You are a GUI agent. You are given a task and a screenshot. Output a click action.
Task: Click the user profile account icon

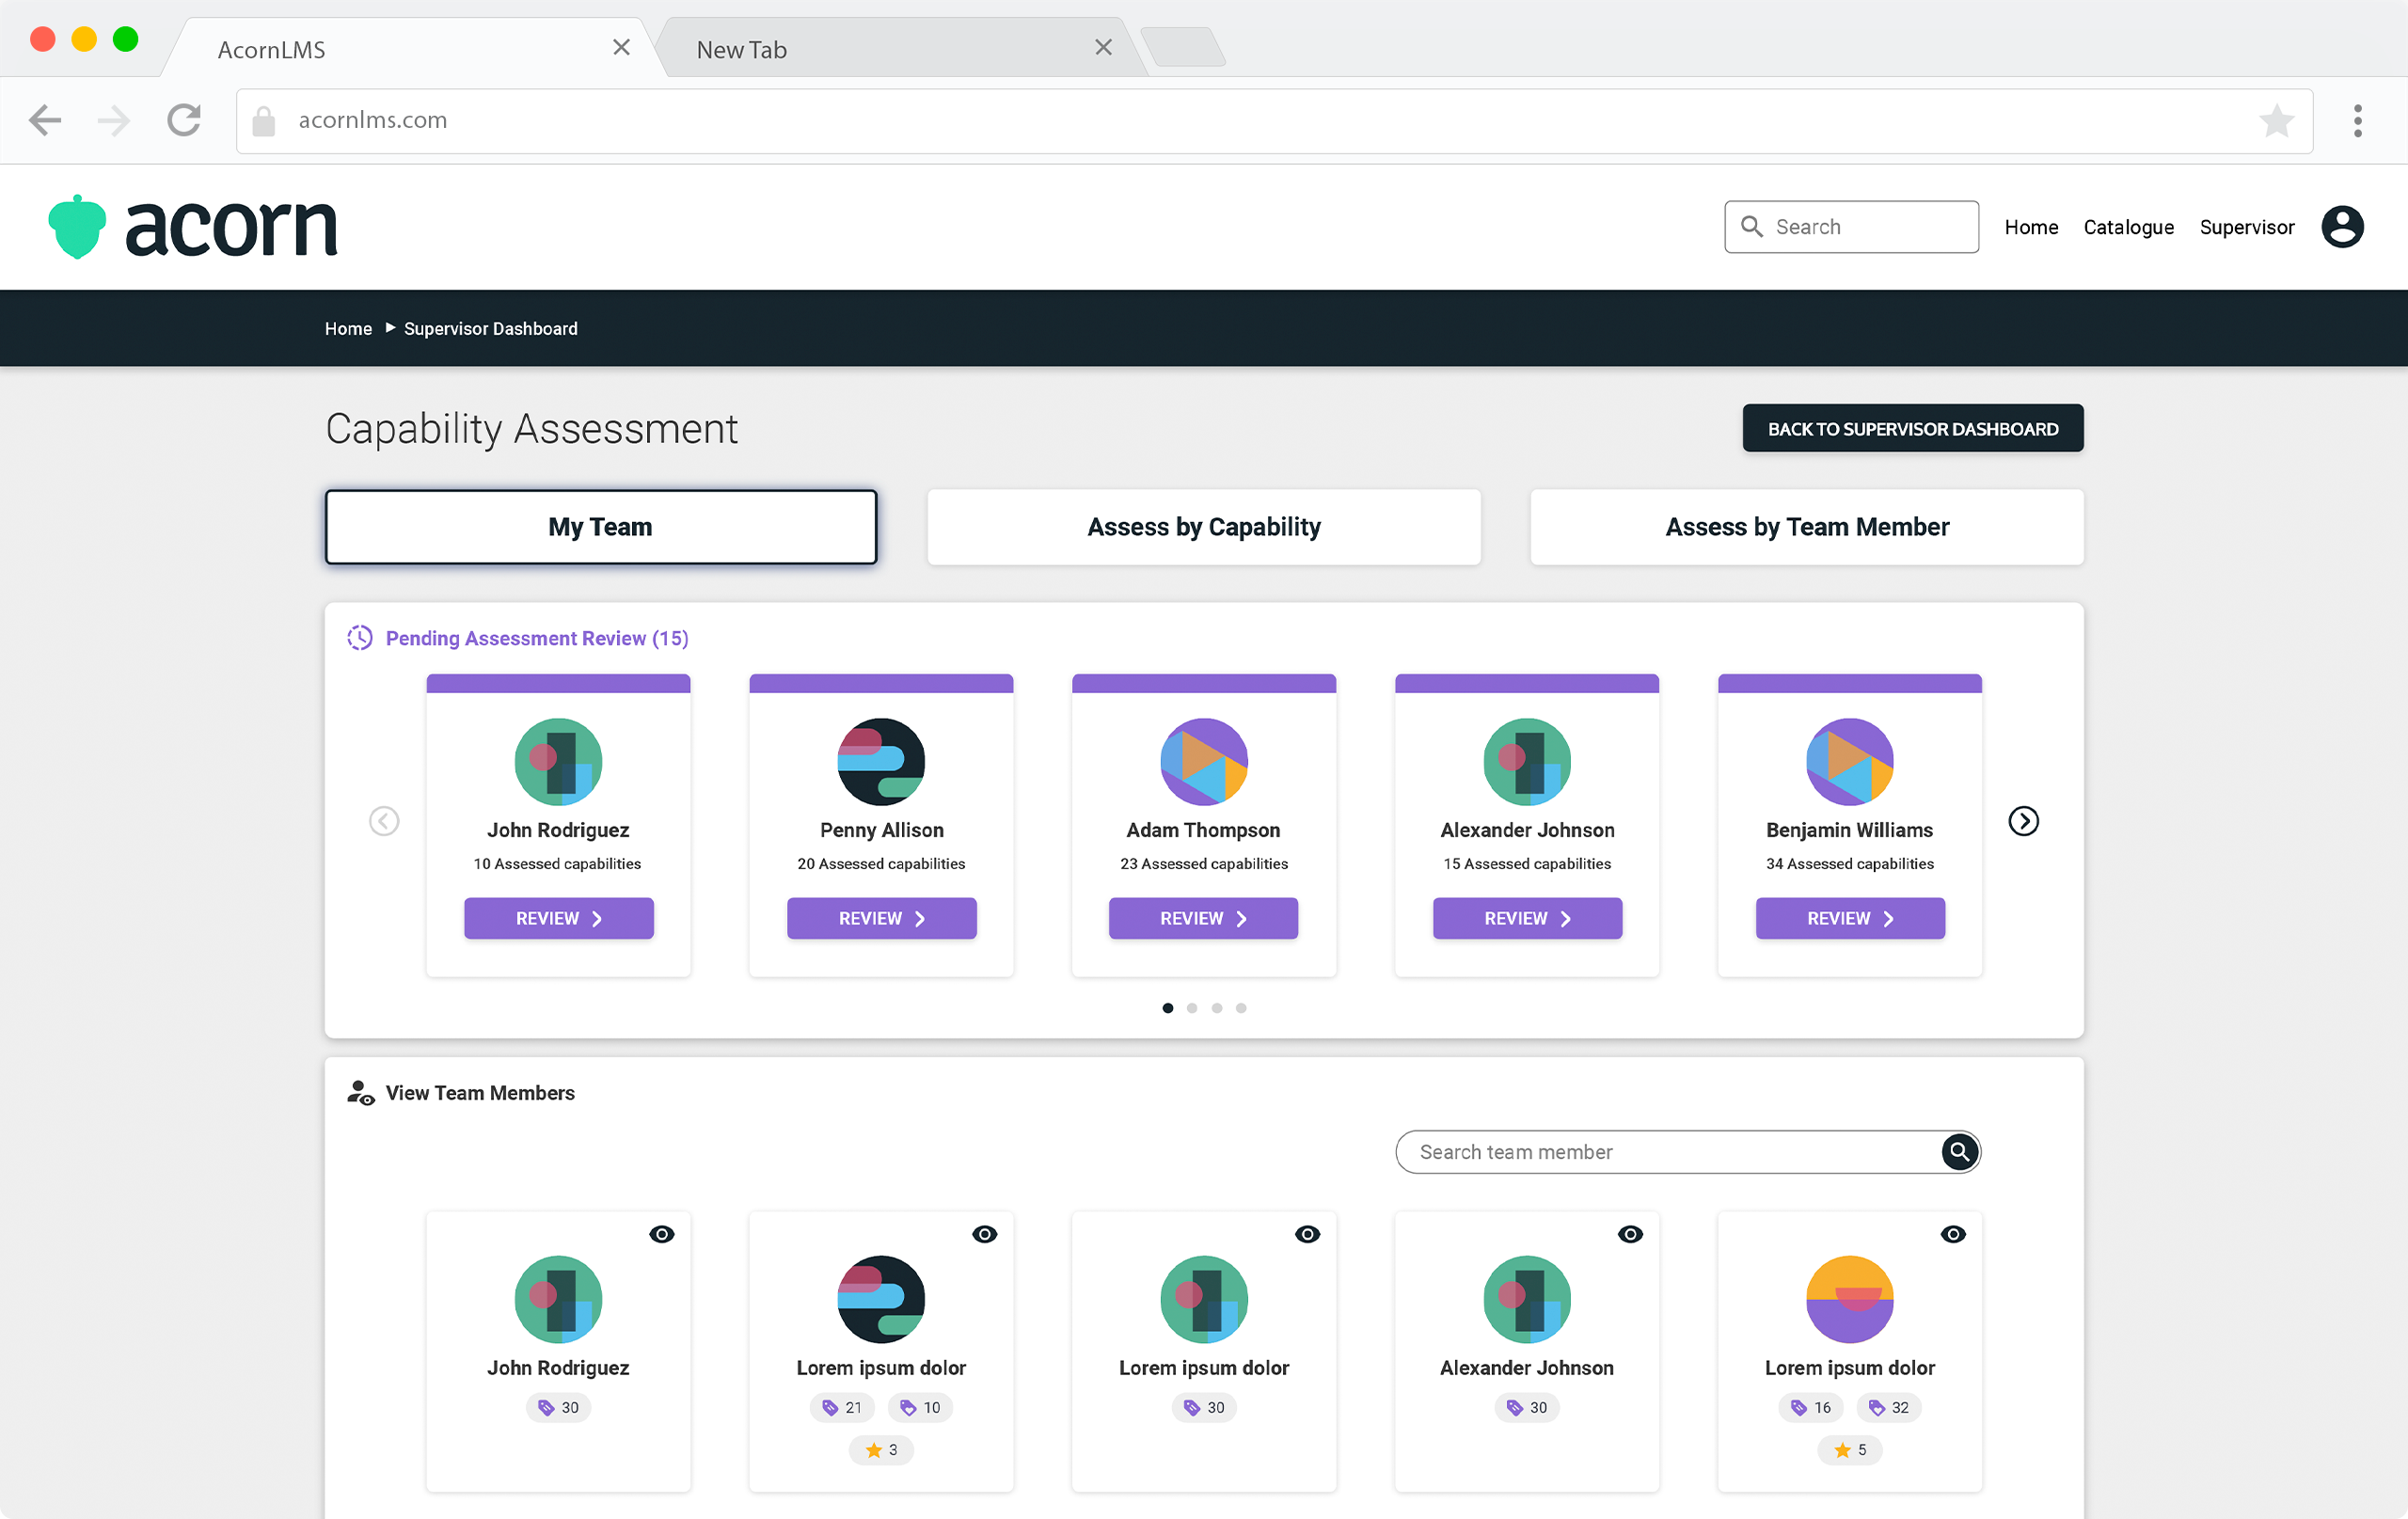click(x=2341, y=227)
